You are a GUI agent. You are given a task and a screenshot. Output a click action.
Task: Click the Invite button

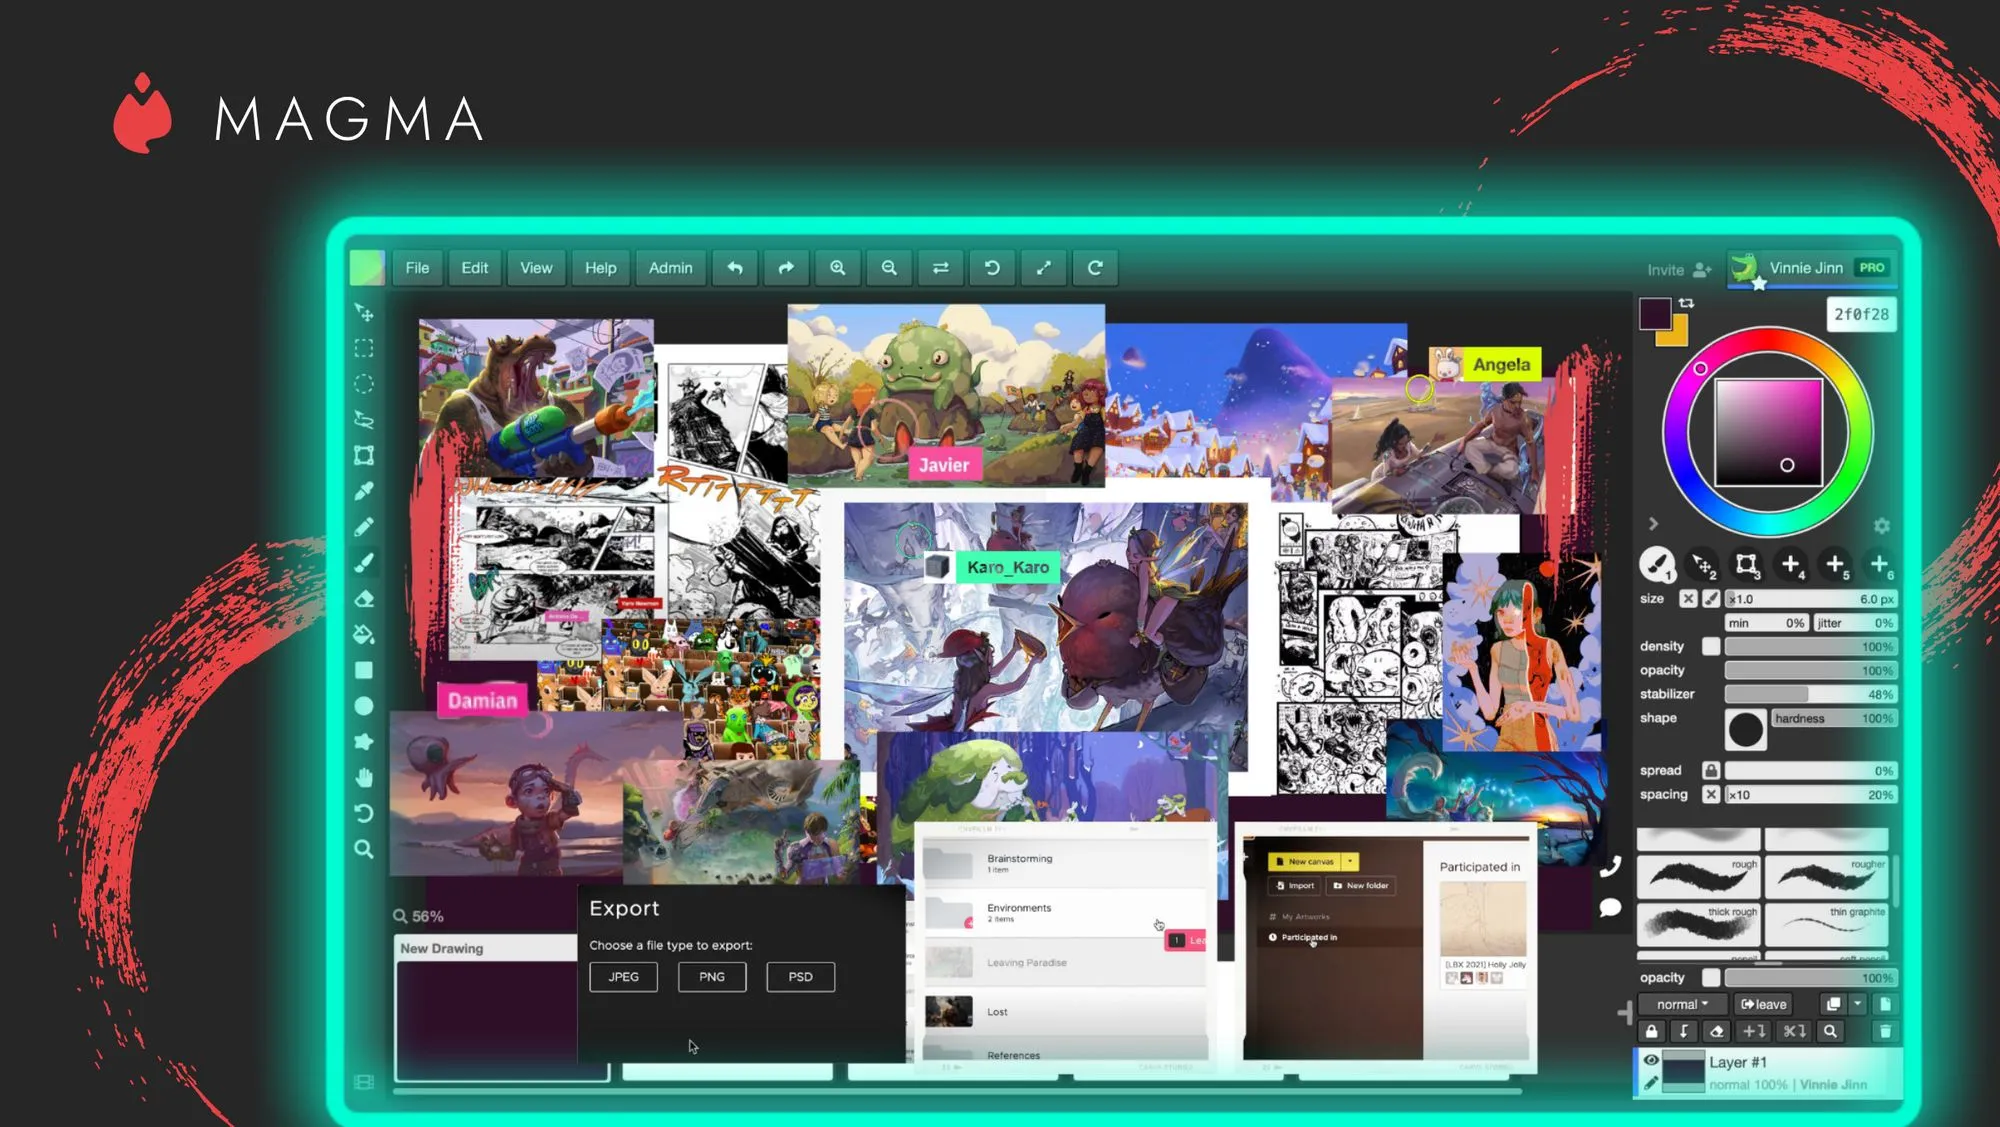[1679, 270]
